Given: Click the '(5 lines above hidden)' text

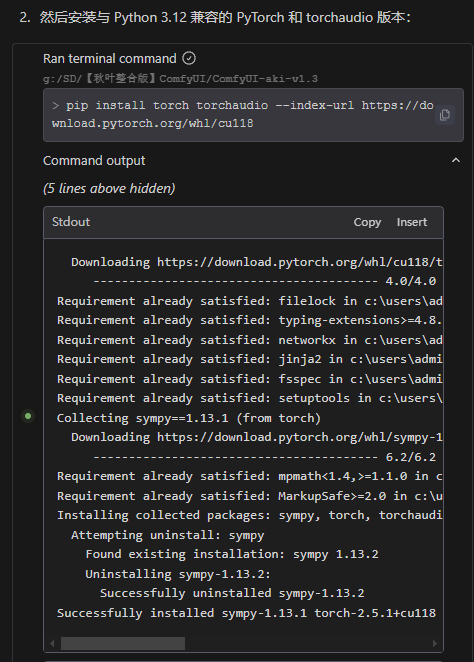Looking at the screenshot, I should click(109, 188).
